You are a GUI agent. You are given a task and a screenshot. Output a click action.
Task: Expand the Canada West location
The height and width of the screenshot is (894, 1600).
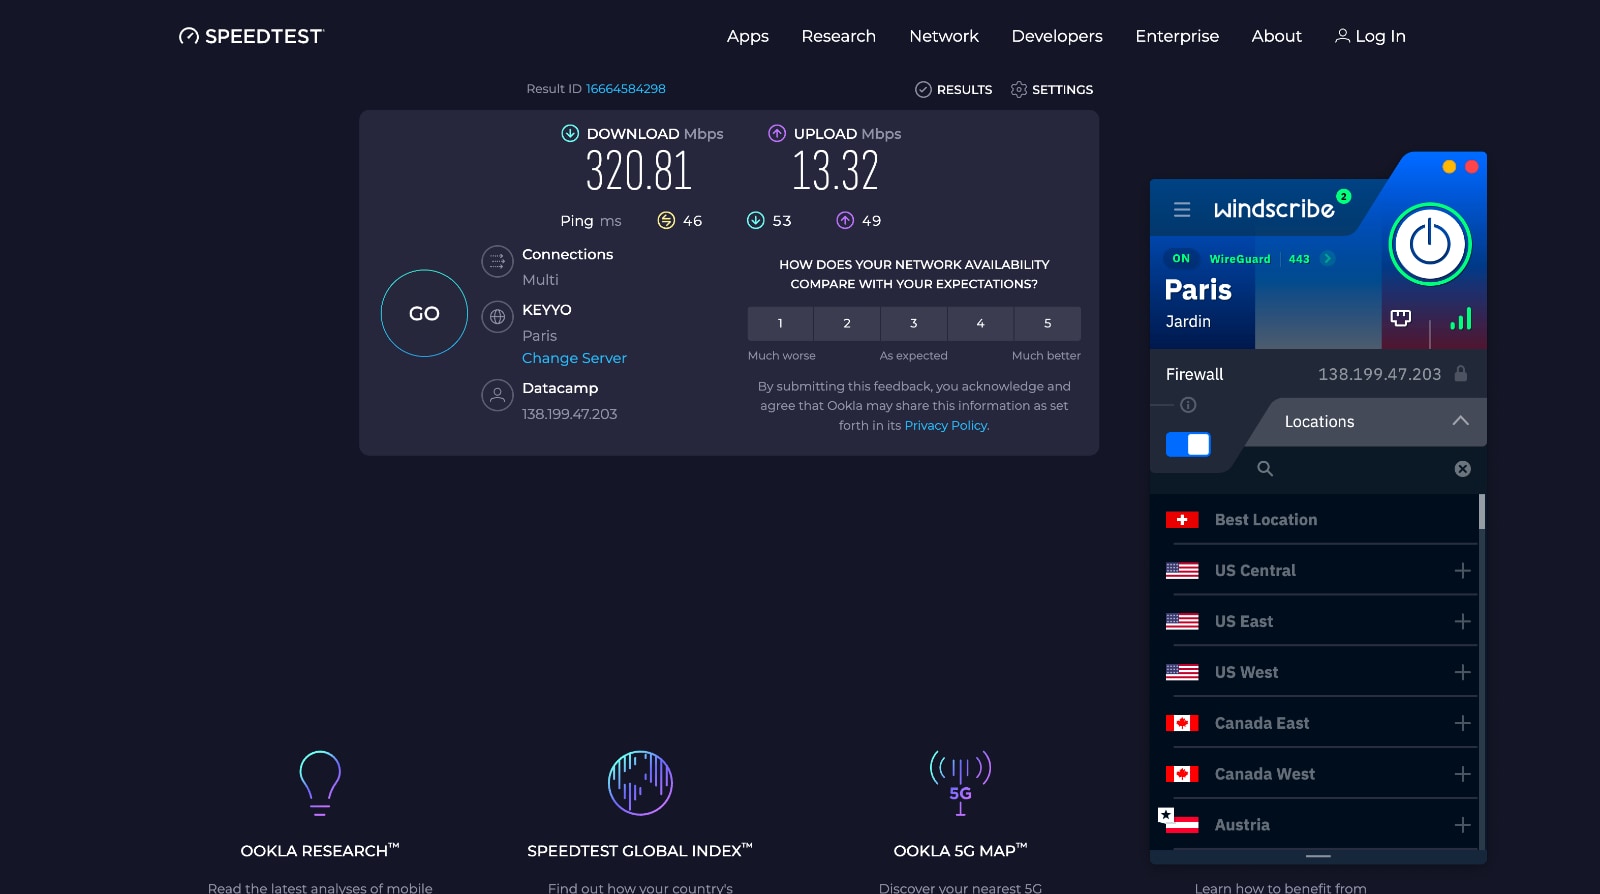pyautogui.click(x=1462, y=774)
